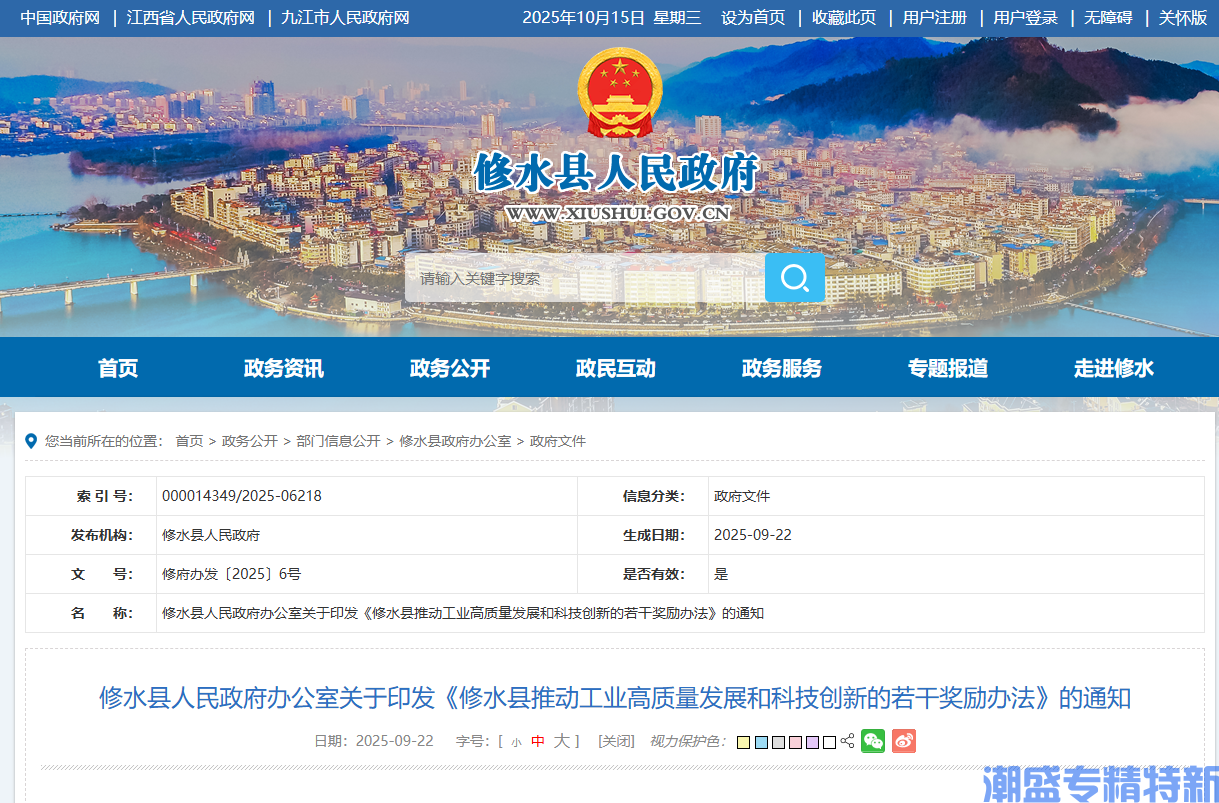Set font size to large (大)

click(562, 741)
